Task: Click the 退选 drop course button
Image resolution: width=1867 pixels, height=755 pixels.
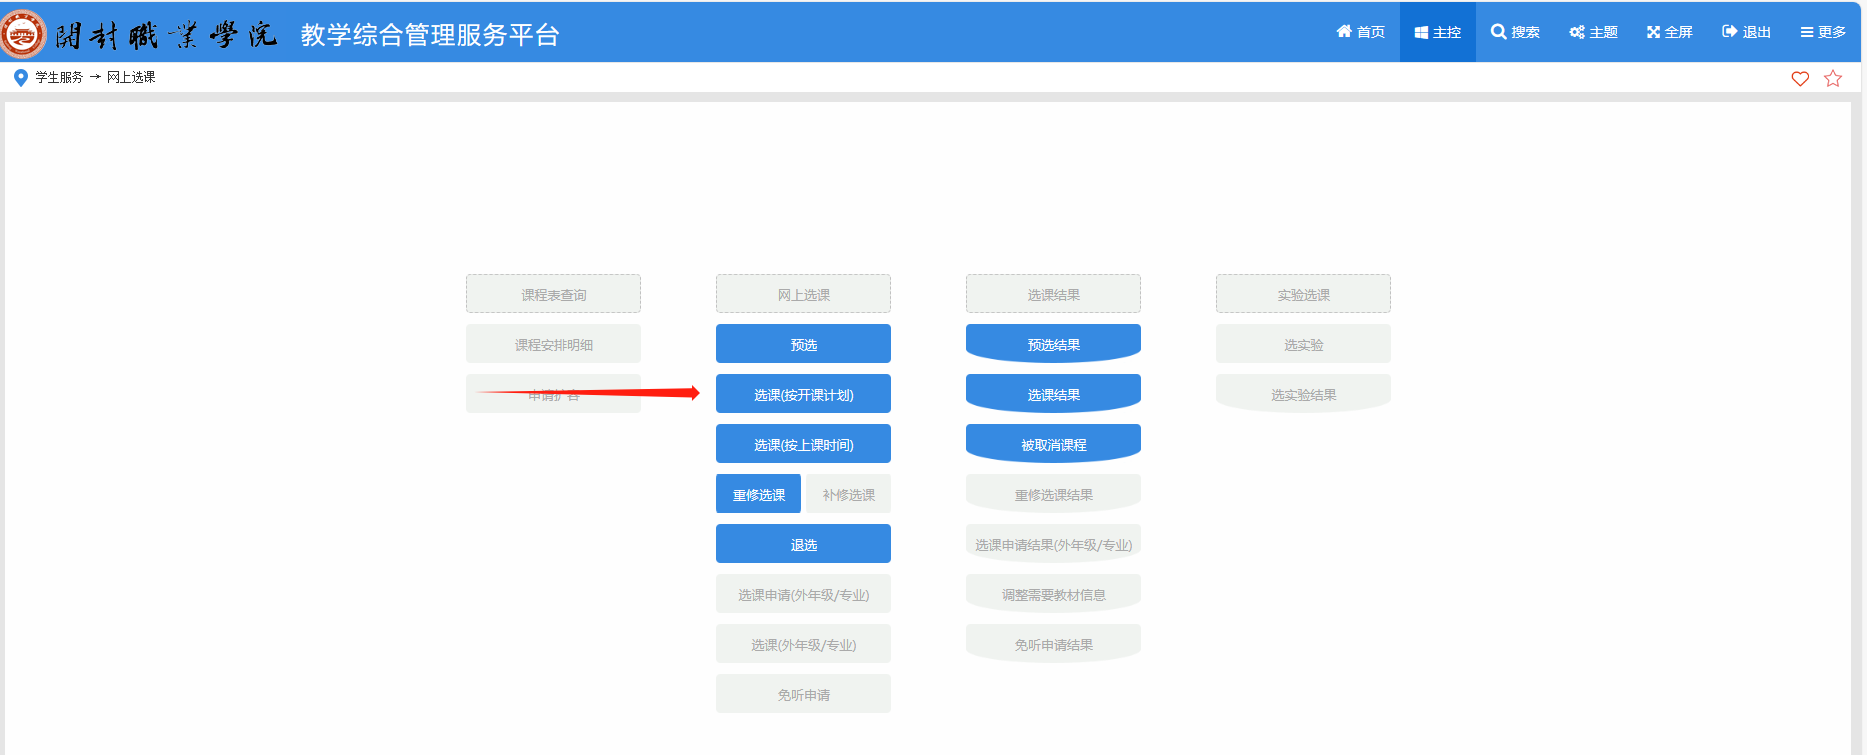Action: coord(803,544)
